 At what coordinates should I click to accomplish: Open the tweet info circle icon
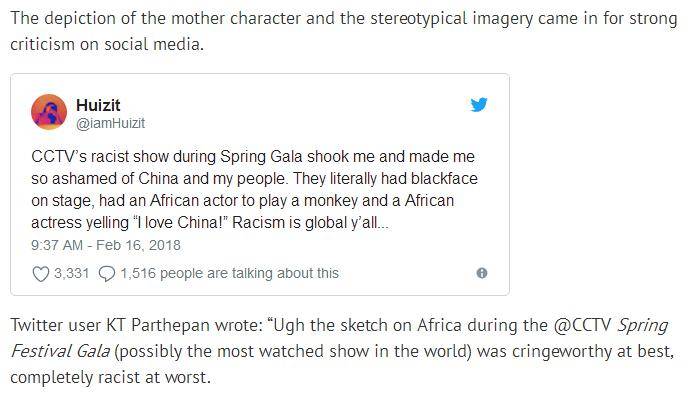[482, 273]
